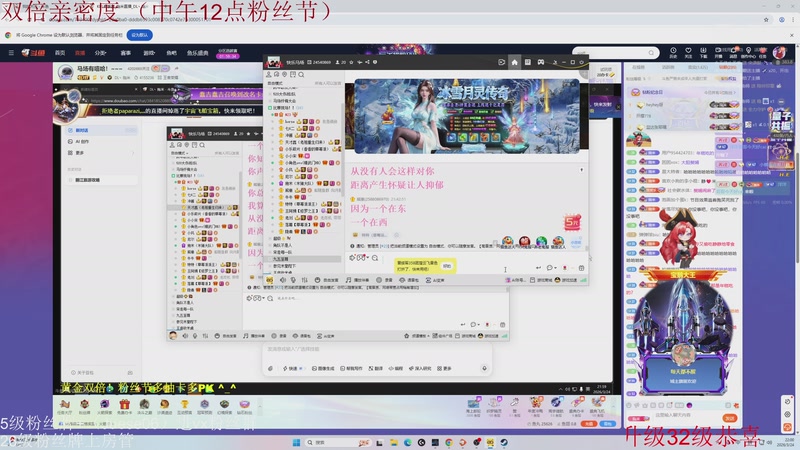Toggle the speaker in the front YY toolbar
The image size is (800, 450).
[x=283, y=280]
